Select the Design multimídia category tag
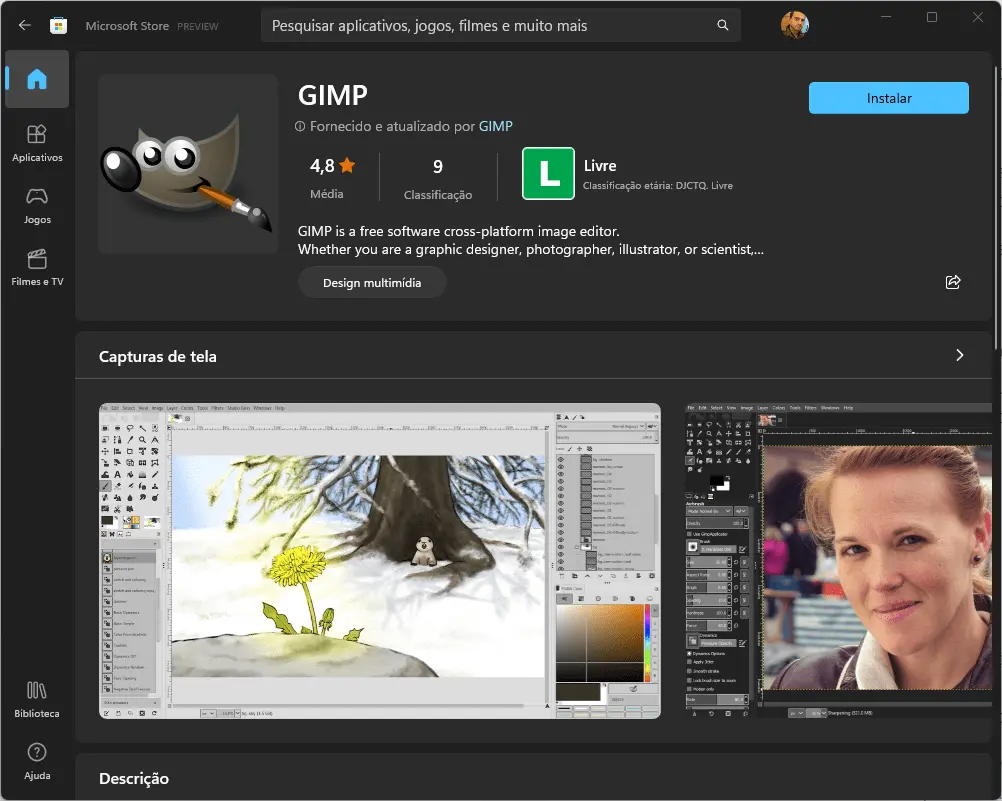The height and width of the screenshot is (801, 1002). pyautogui.click(x=372, y=283)
